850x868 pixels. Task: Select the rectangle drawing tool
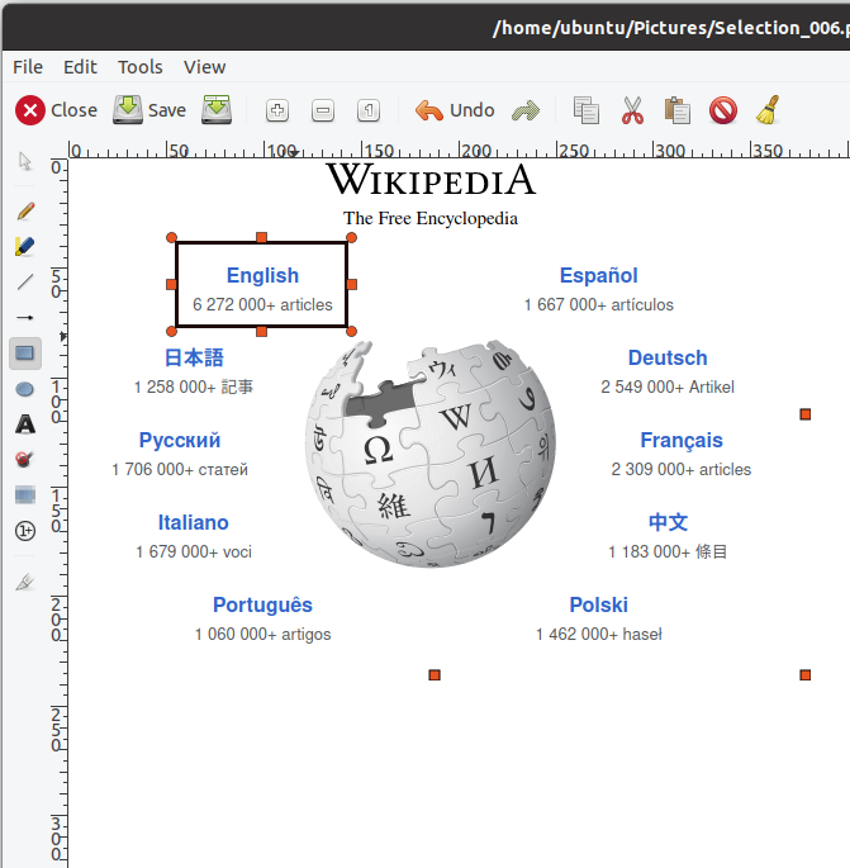(x=25, y=353)
